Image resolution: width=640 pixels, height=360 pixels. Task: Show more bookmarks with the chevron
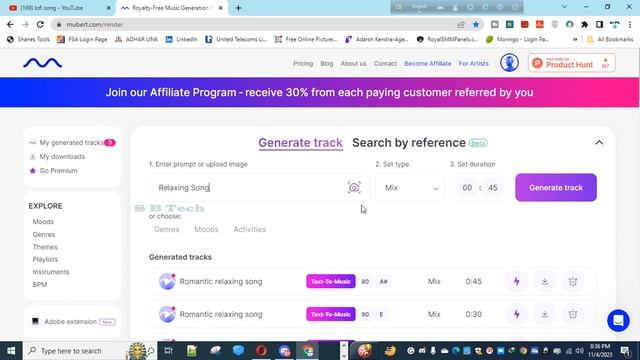575,40
